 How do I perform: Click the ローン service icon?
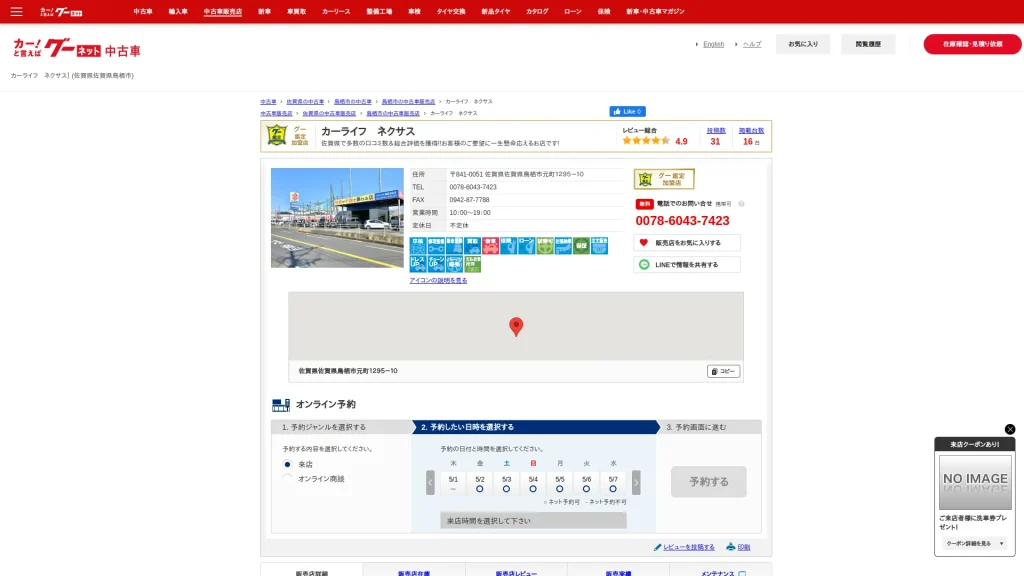(x=526, y=246)
